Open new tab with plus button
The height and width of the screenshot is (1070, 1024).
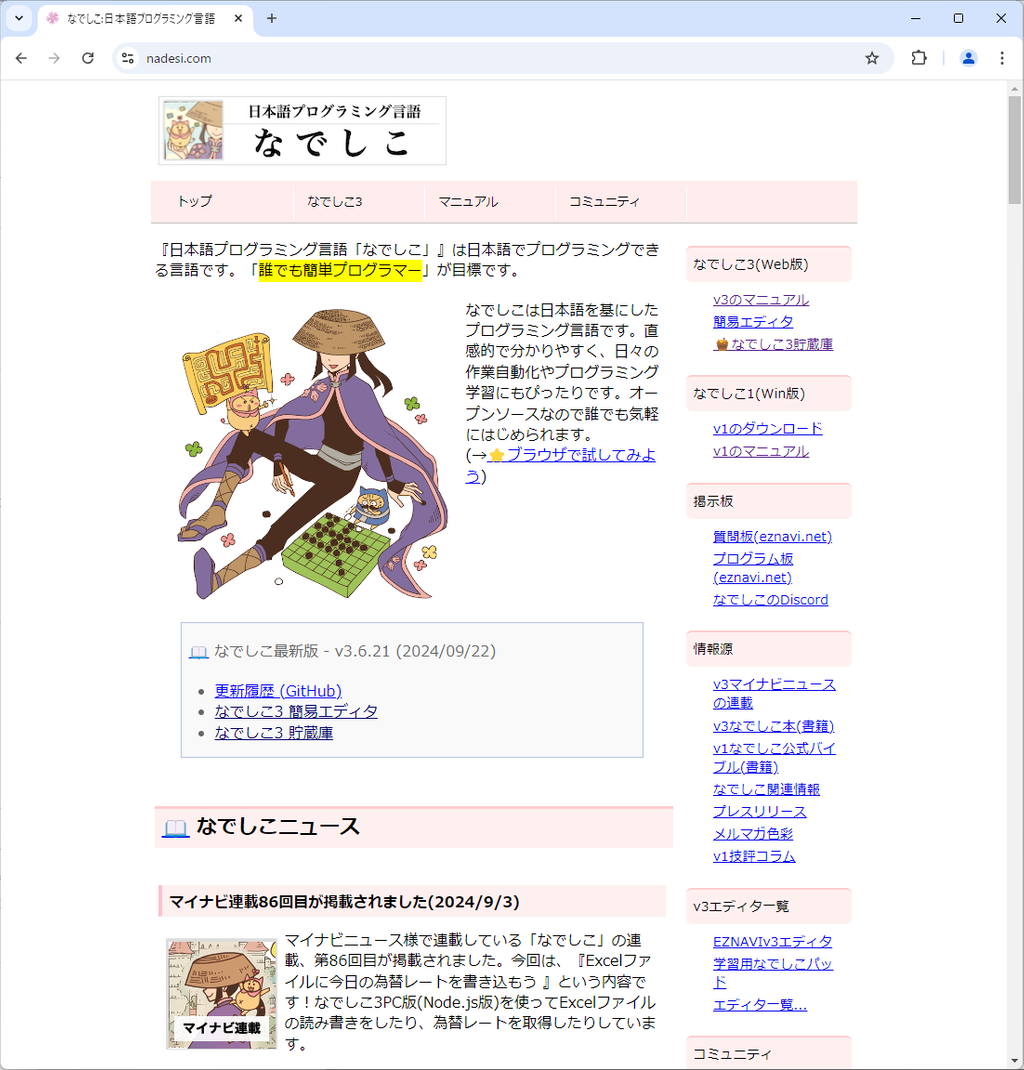[x=272, y=18]
